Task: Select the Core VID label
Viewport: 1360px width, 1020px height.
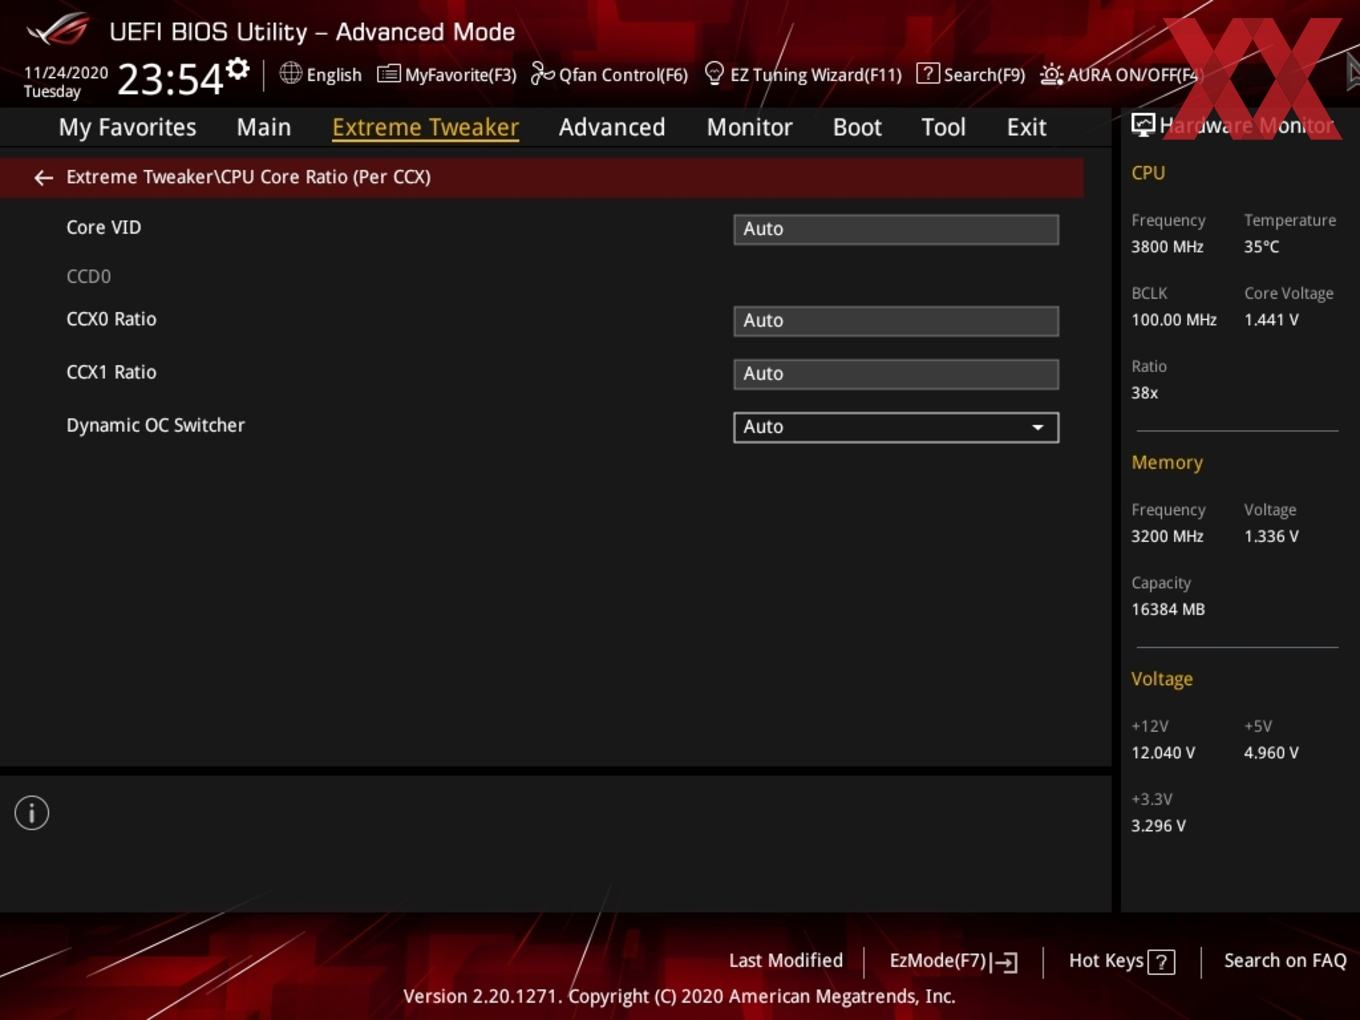Action: point(104,227)
